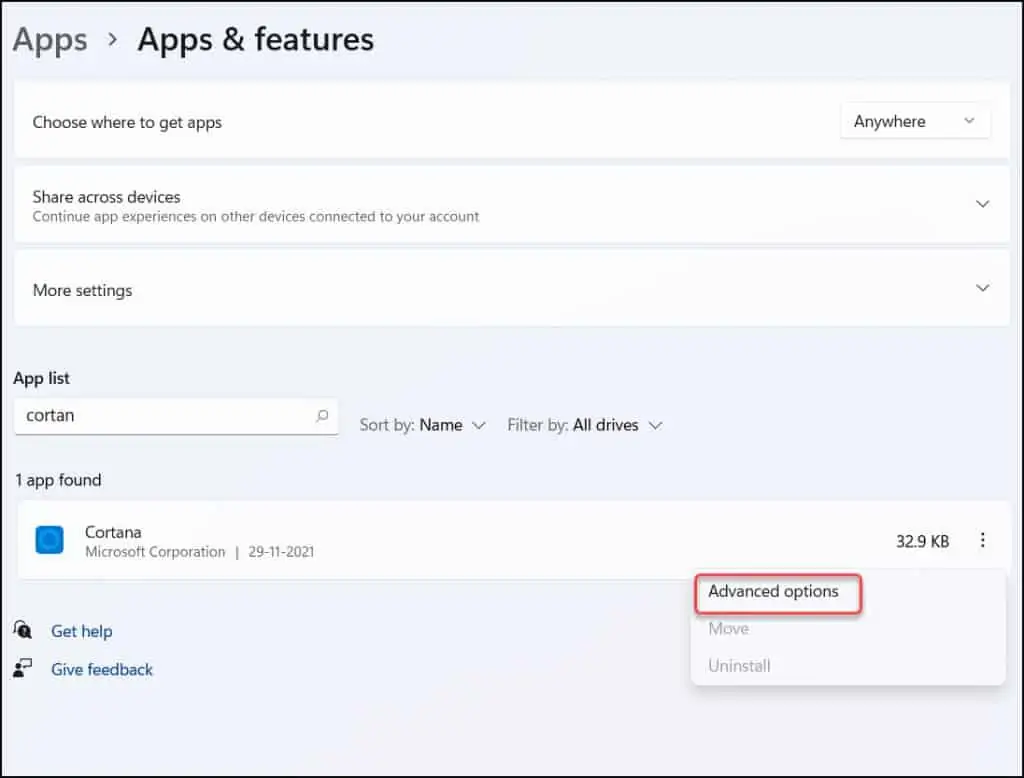Expand the More settings section

pyautogui.click(x=982, y=288)
